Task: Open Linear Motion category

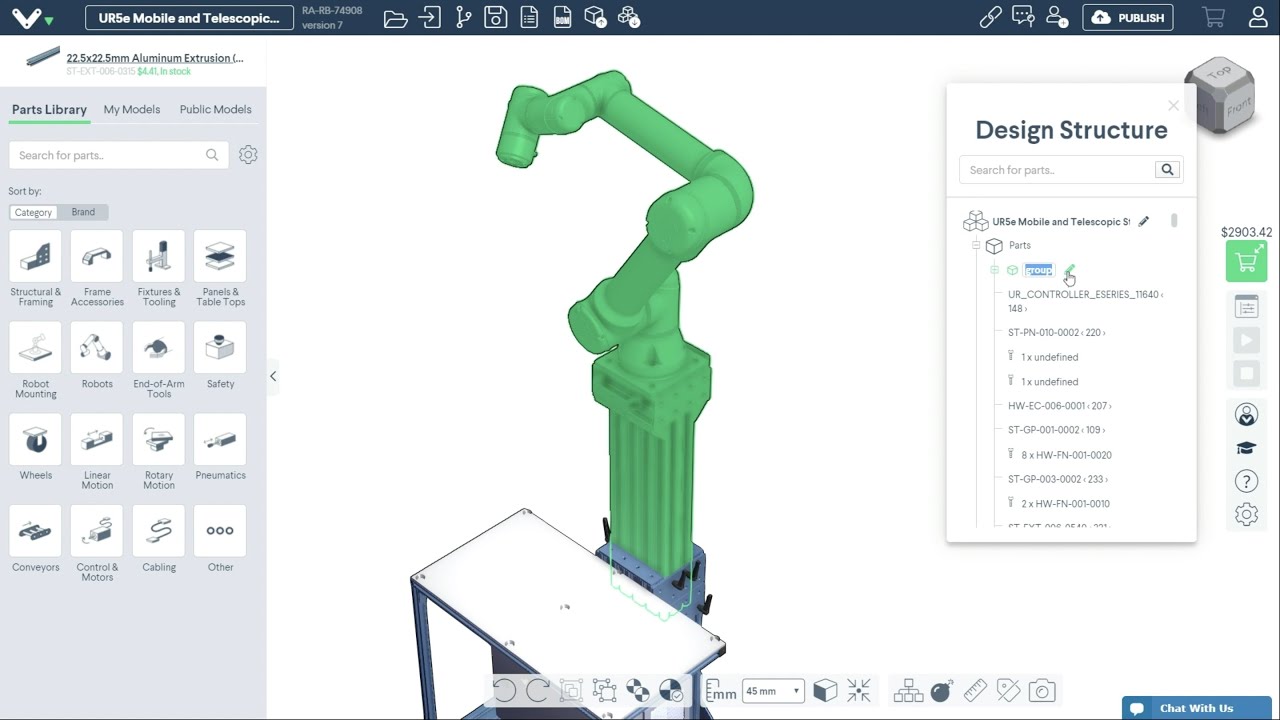Action: click(97, 452)
